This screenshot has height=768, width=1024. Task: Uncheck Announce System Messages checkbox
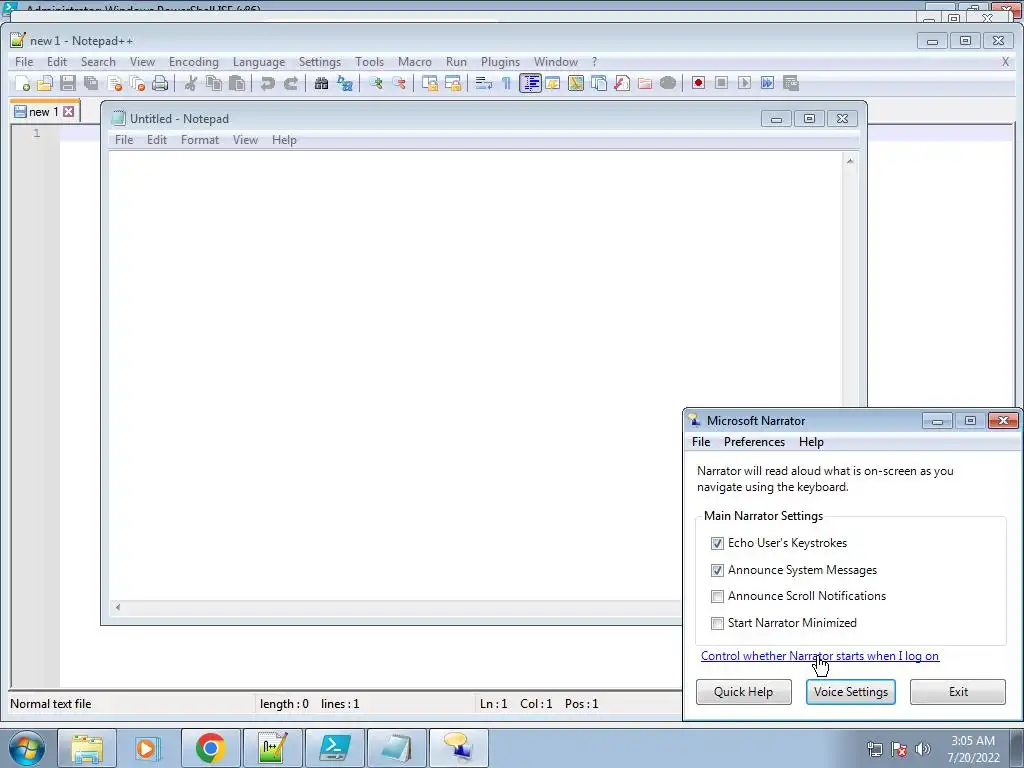point(717,570)
